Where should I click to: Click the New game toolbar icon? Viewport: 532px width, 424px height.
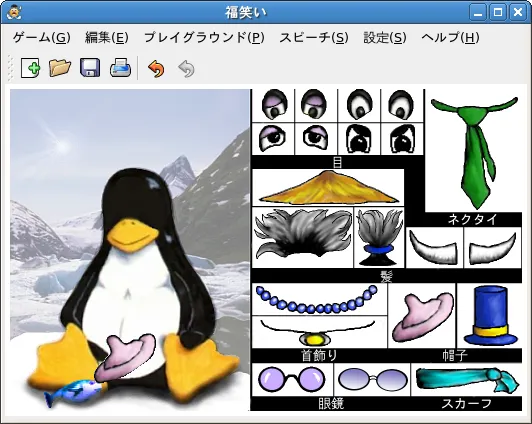(x=30, y=68)
